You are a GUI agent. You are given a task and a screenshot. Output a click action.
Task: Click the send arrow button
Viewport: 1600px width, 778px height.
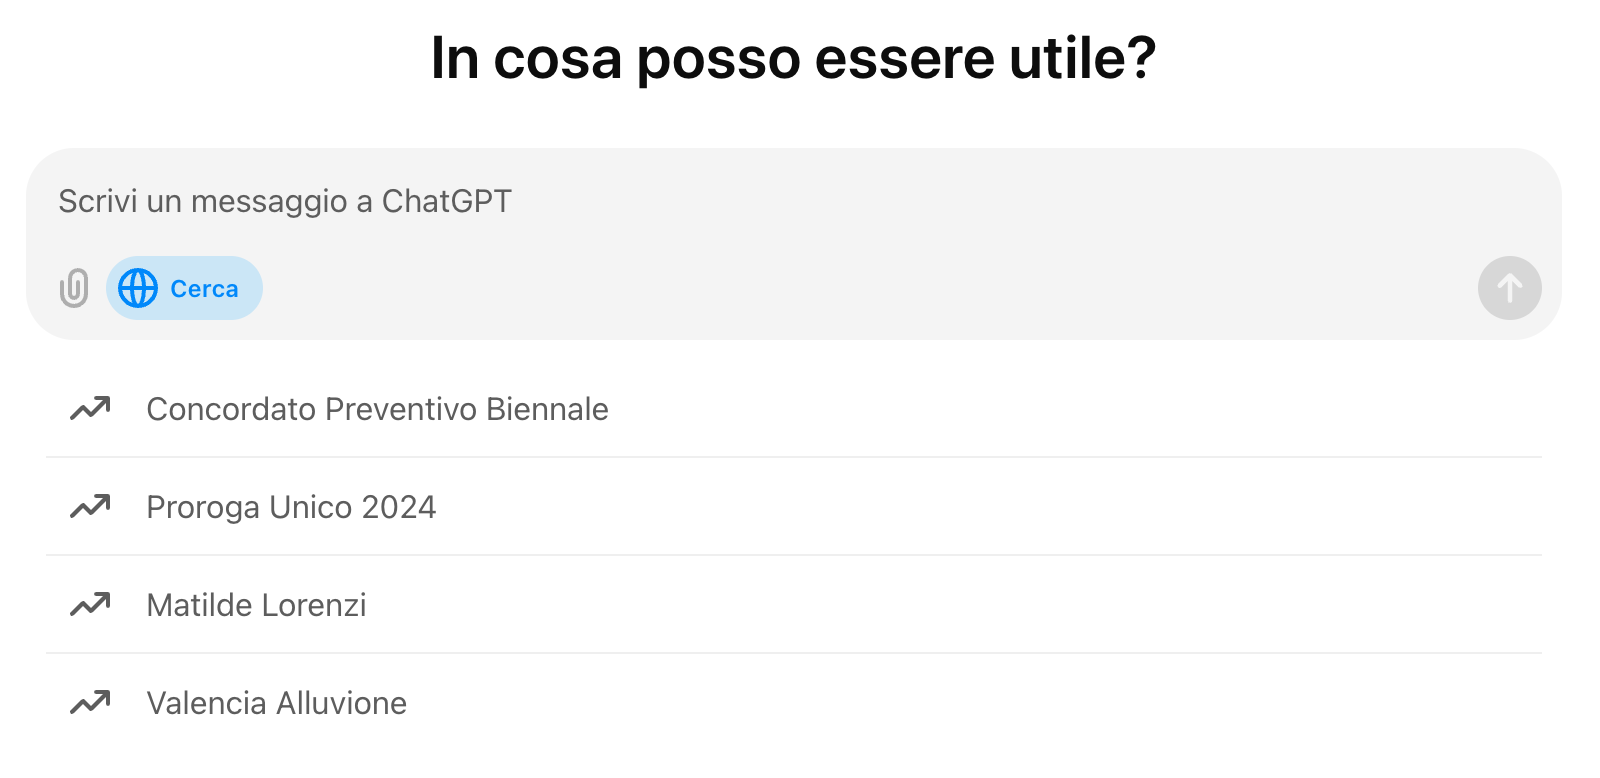[x=1509, y=288]
